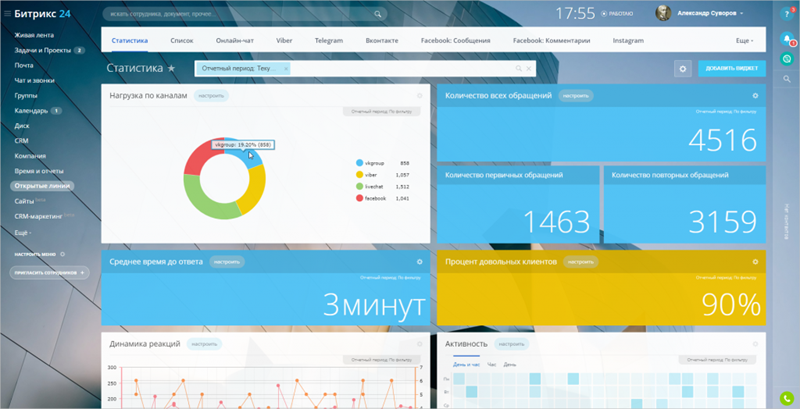Open the hamburger menu beside Битрикс 24 logo
Screen dimensions: 800x409
(7, 14)
